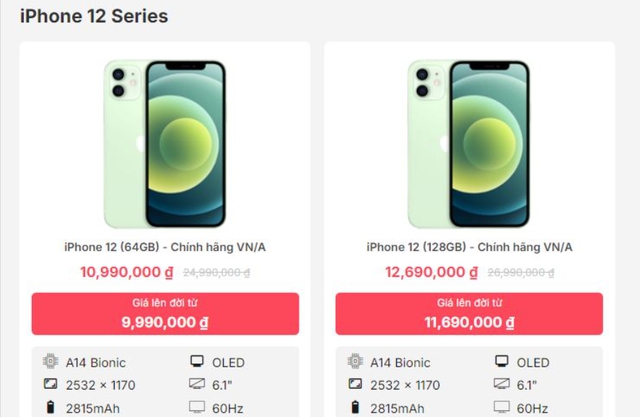Open the iPhone 12 (64GB) - Chính hãng VN/A title link

point(165,247)
